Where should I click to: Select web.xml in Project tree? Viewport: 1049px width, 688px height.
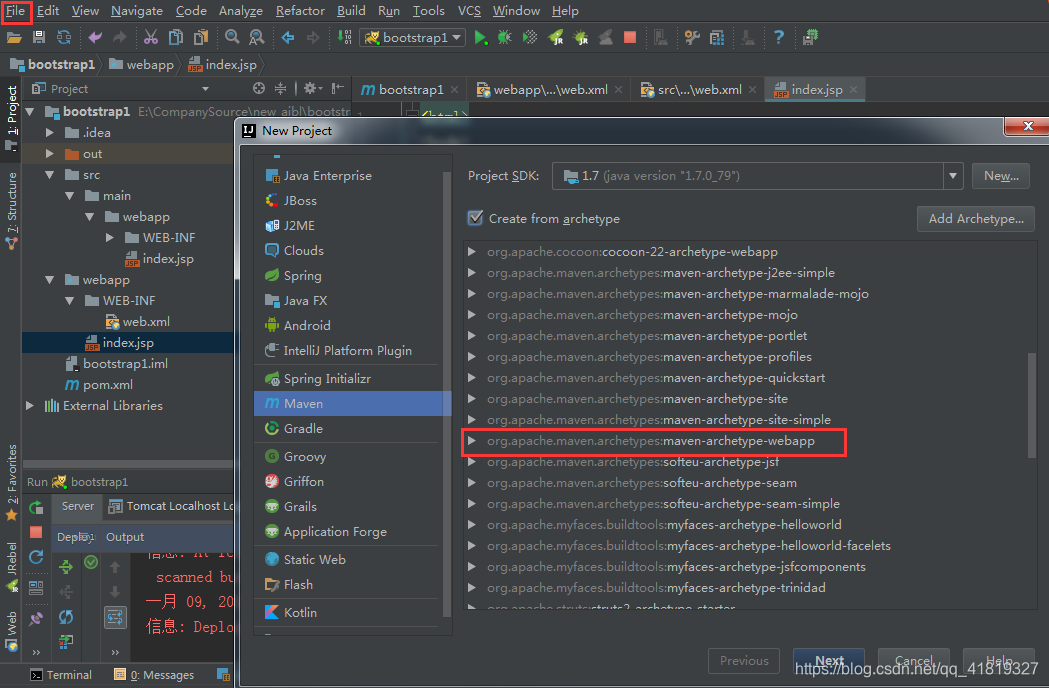coord(138,322)
